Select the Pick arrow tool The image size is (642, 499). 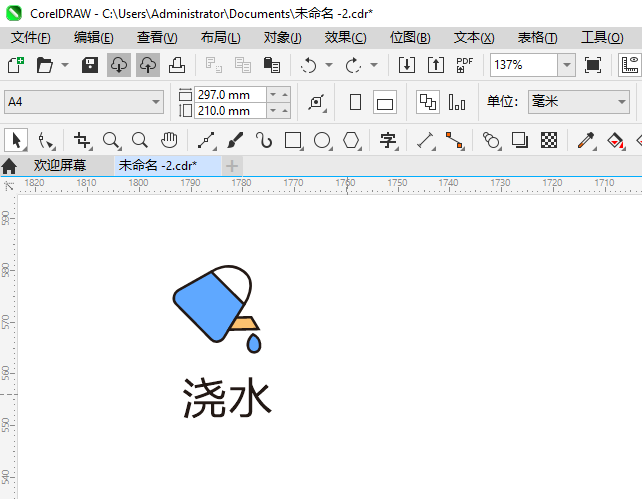(16, 140)
